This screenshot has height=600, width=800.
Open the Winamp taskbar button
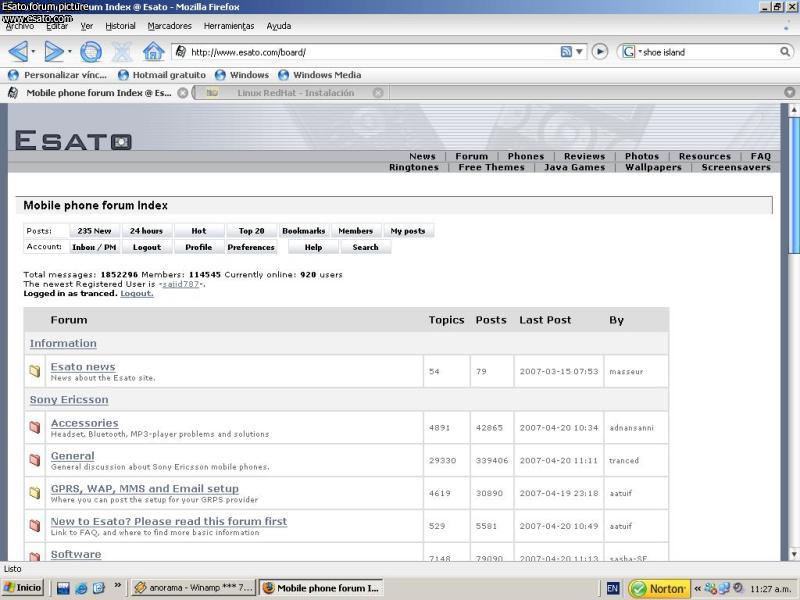coord(193,588)
